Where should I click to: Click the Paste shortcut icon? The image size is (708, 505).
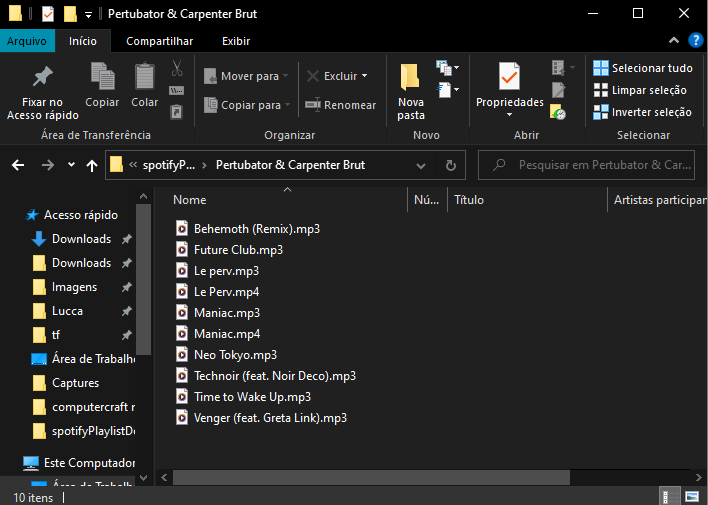176,112
